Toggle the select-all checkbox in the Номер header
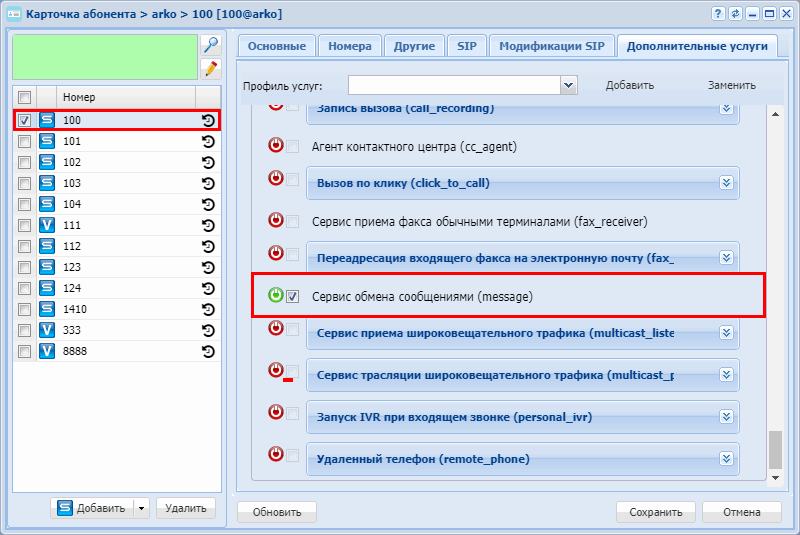 click(x=24, y=97)
